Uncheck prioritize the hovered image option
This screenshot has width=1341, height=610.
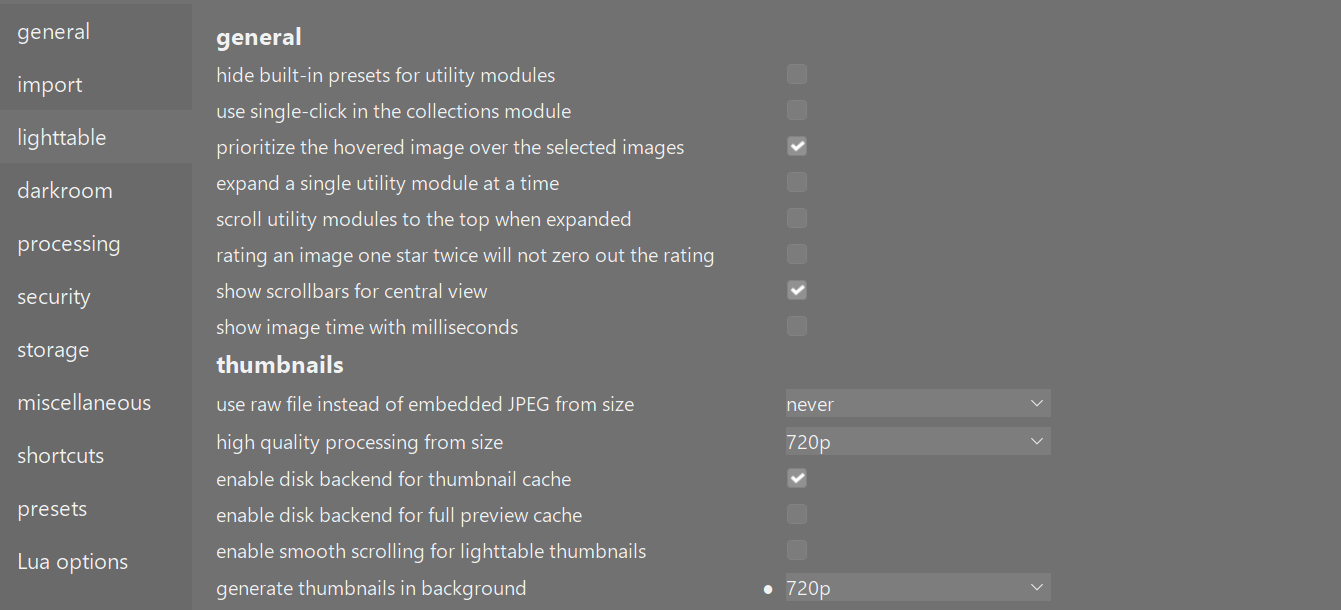(x=797, y=147)
